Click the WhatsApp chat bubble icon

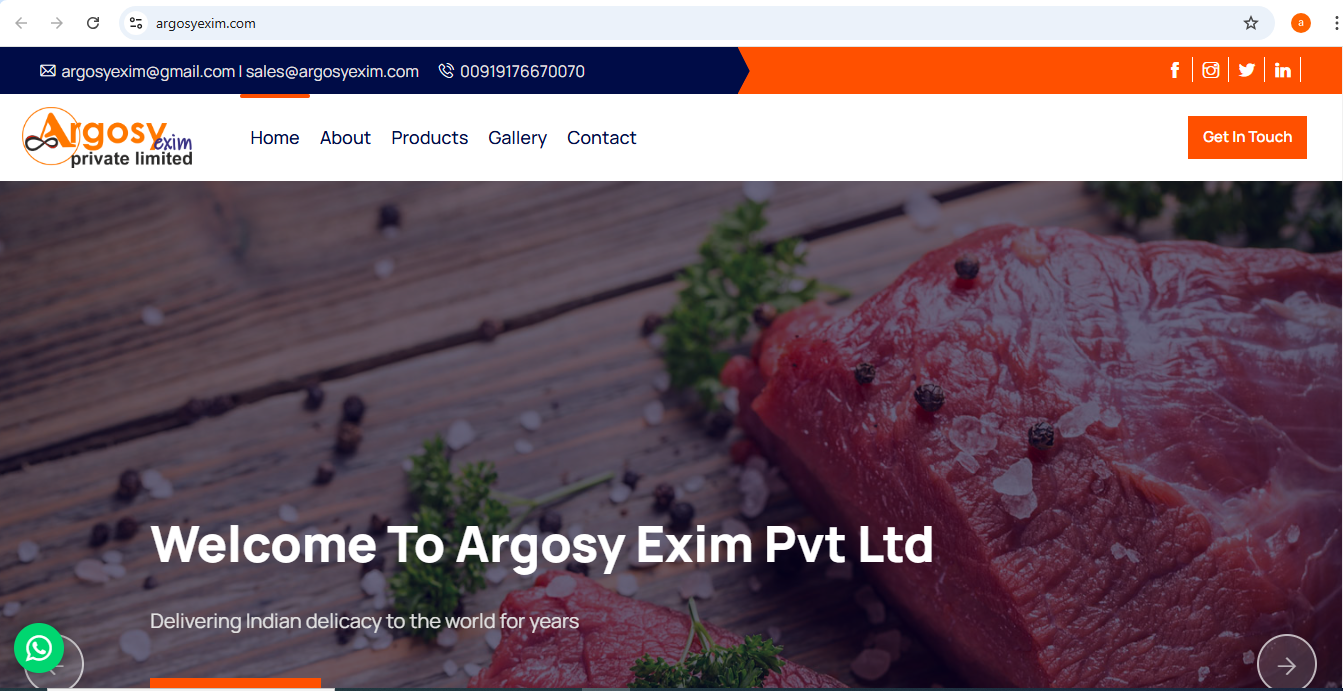coord(39,648)
